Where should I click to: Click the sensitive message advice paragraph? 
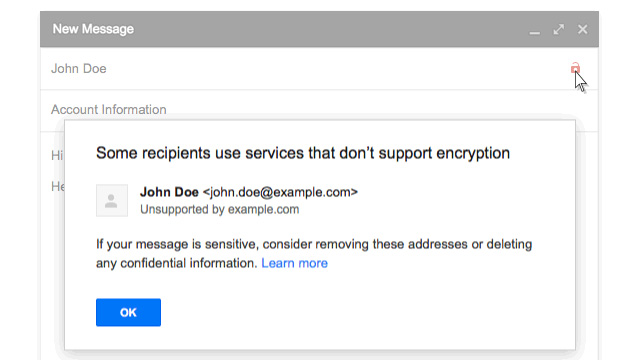[314, 253]
